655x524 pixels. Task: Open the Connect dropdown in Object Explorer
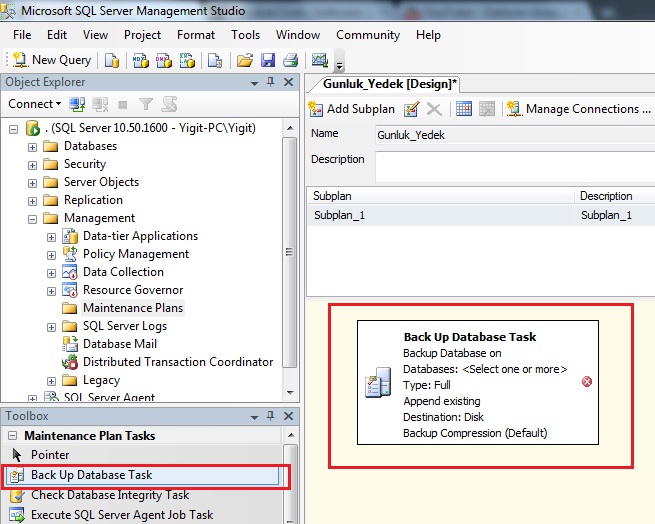pyautogui.click(x=34, y=104)
